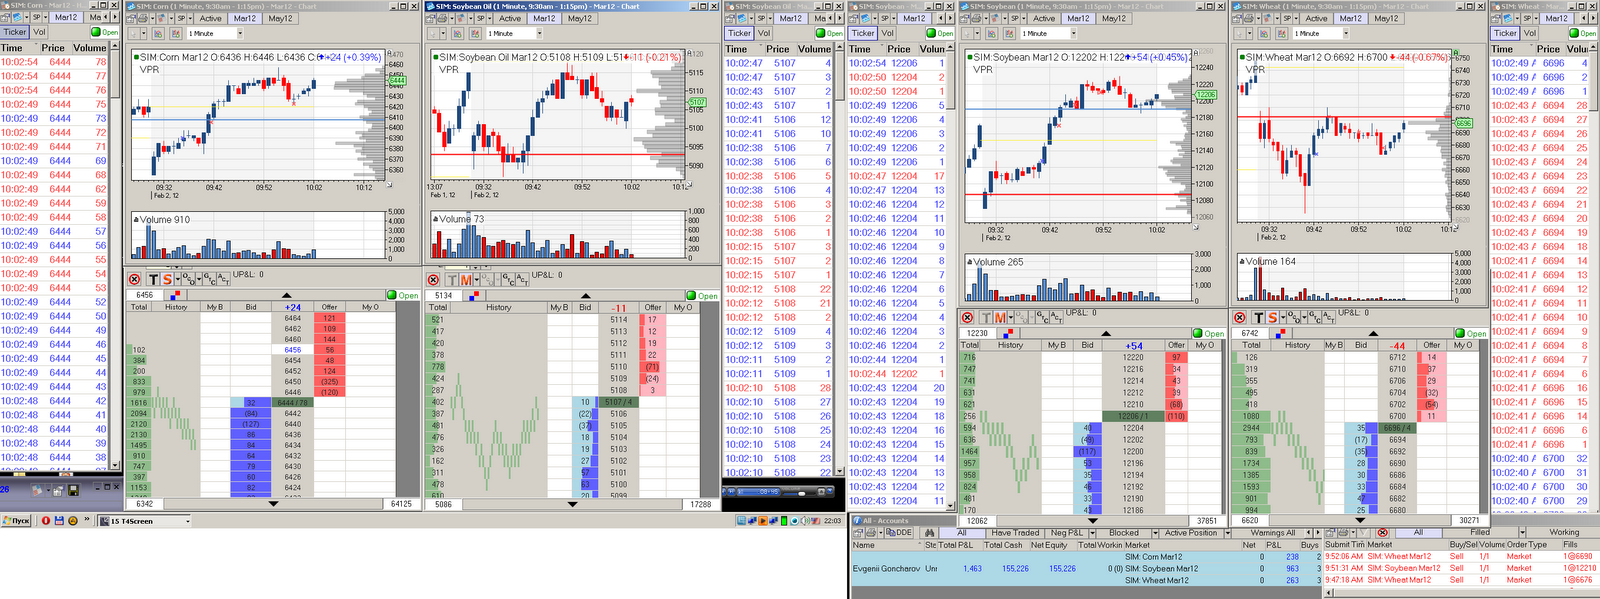The width and height of the screenshot is (1600, 599).
Task: Open the SP dropdown arrow in Corn chart toolbar
Action: (x=191, y=18)
